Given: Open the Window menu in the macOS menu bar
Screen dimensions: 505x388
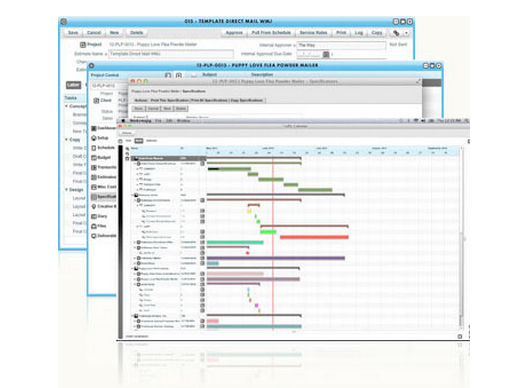Looking at the screenshot, I should [183, 121].
